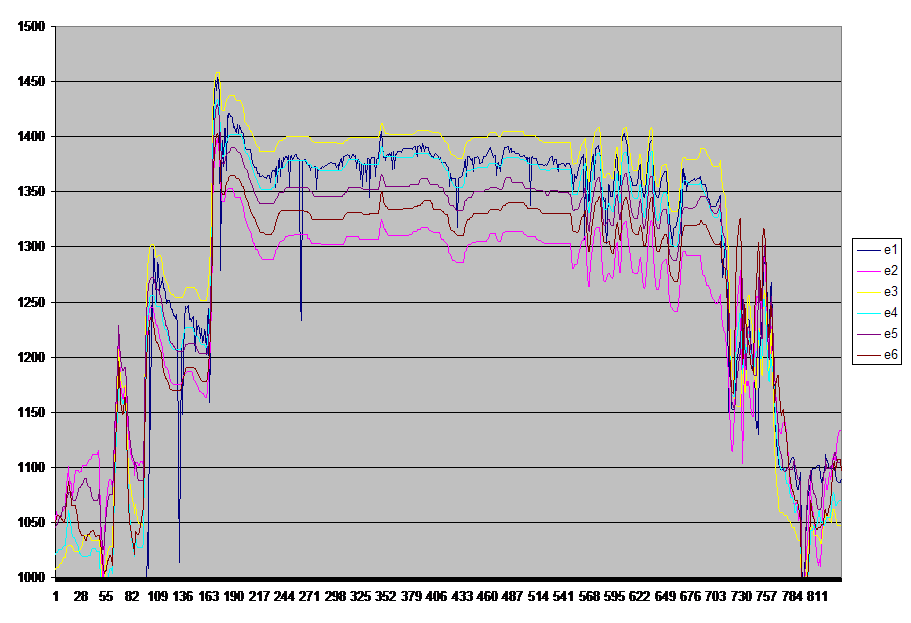The height and width of the screenshot is (623, 911).
Task: Select the e1 legend label
Action: point(889,249)
